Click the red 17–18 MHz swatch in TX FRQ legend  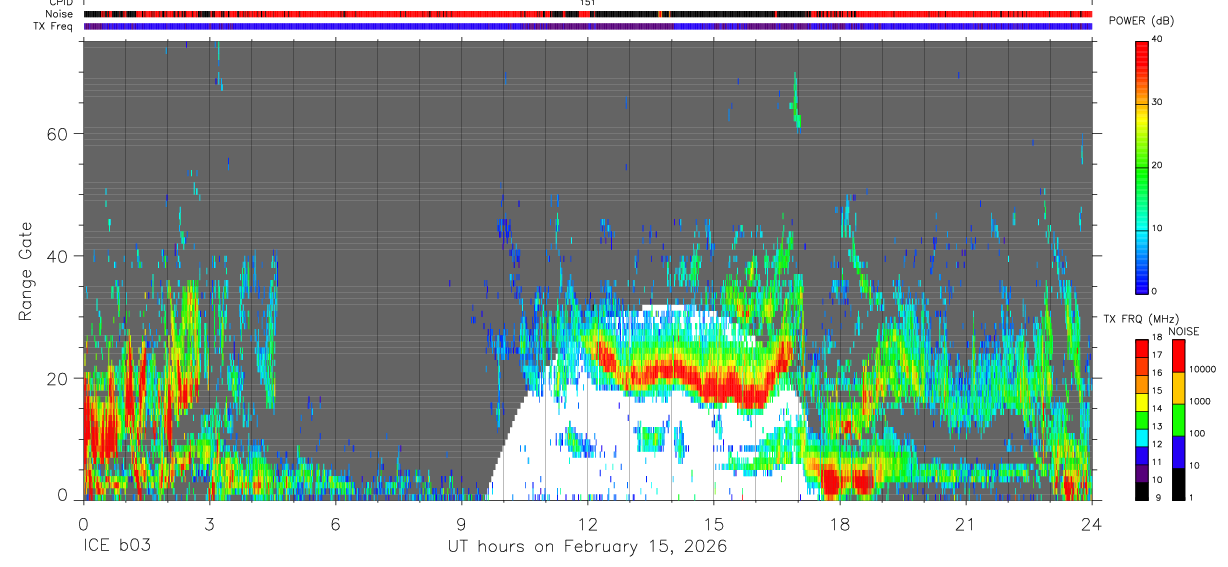point(1142,349)
